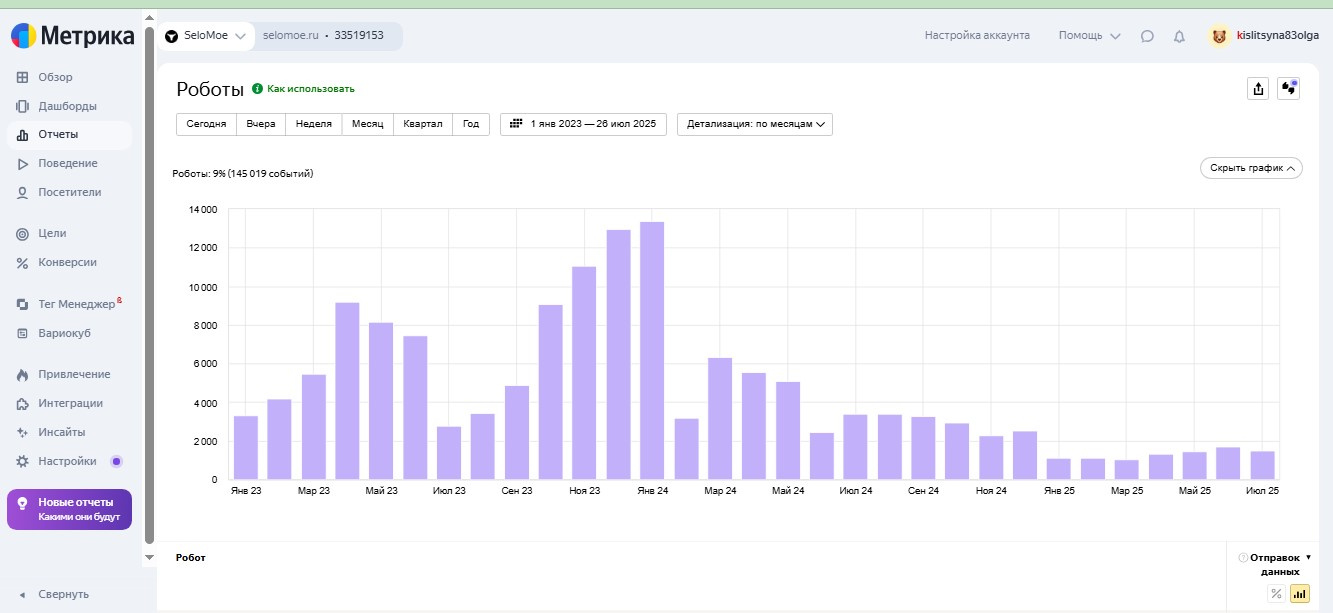Viewport: 1333px width, 613px height.
Task: Click the Янв 24 bar in chart
Action: [652, 350]
